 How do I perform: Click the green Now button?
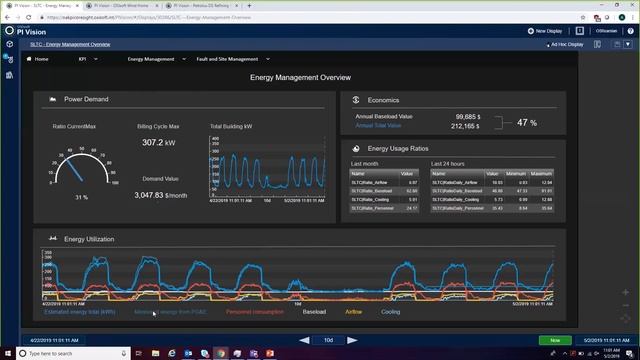pos(555,340)
